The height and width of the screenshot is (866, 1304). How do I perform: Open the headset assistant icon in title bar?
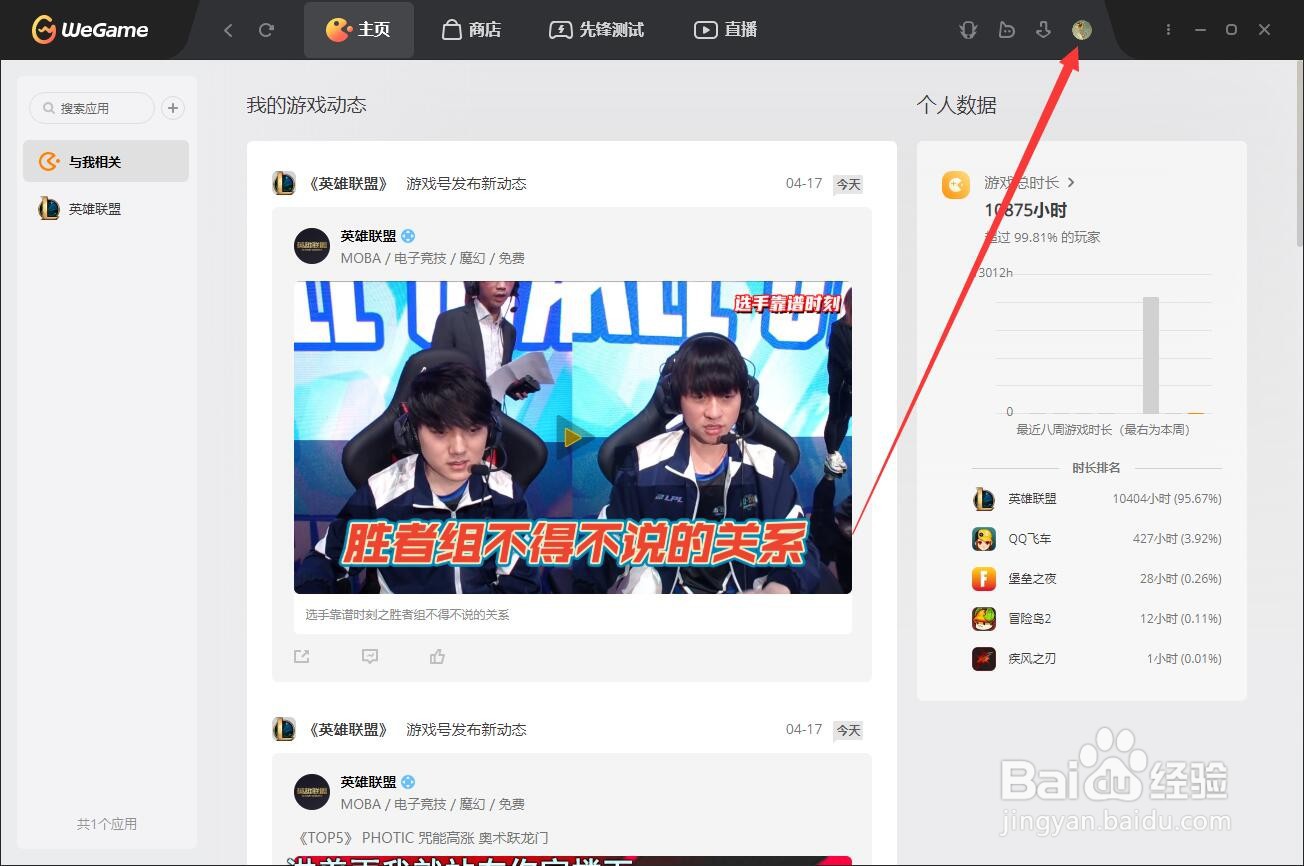coord(968,30)
